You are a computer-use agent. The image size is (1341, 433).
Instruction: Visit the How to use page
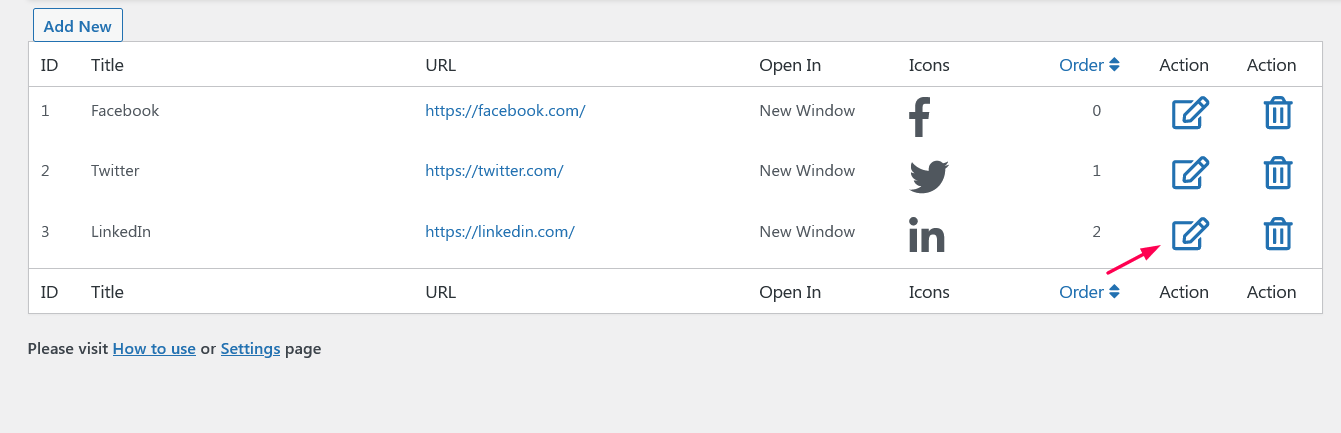tap(154, 349)
